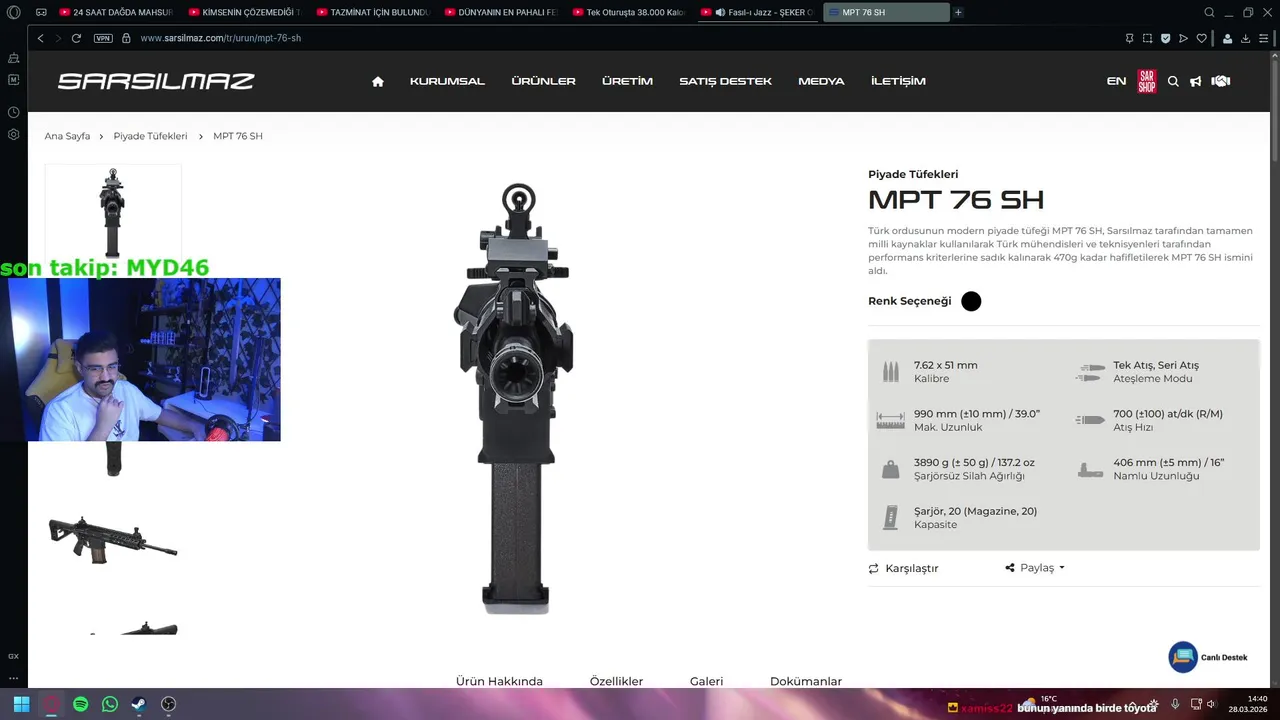This screenshot has height=720, width=1280.
Task: Open the home icon in site navigation
Action: tap(377, 81)
